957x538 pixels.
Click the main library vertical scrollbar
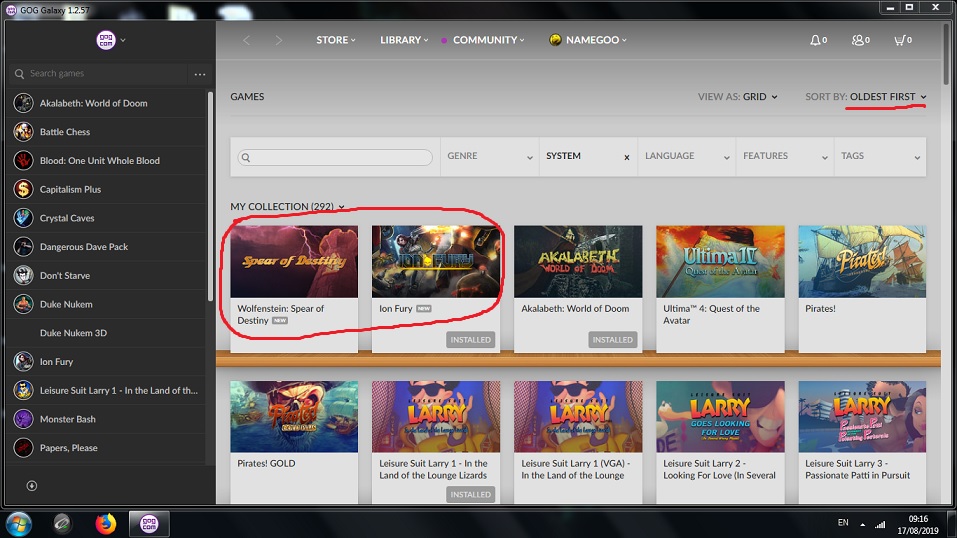(x=947, y=53)
